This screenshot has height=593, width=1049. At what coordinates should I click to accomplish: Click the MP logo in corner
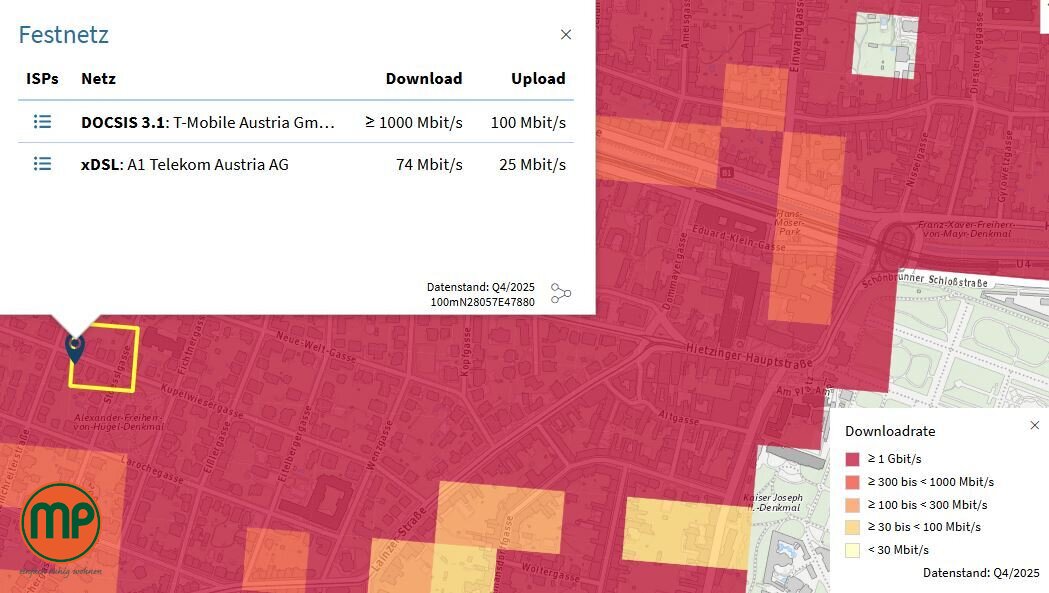pyautogui.click(x=60, y=523)
